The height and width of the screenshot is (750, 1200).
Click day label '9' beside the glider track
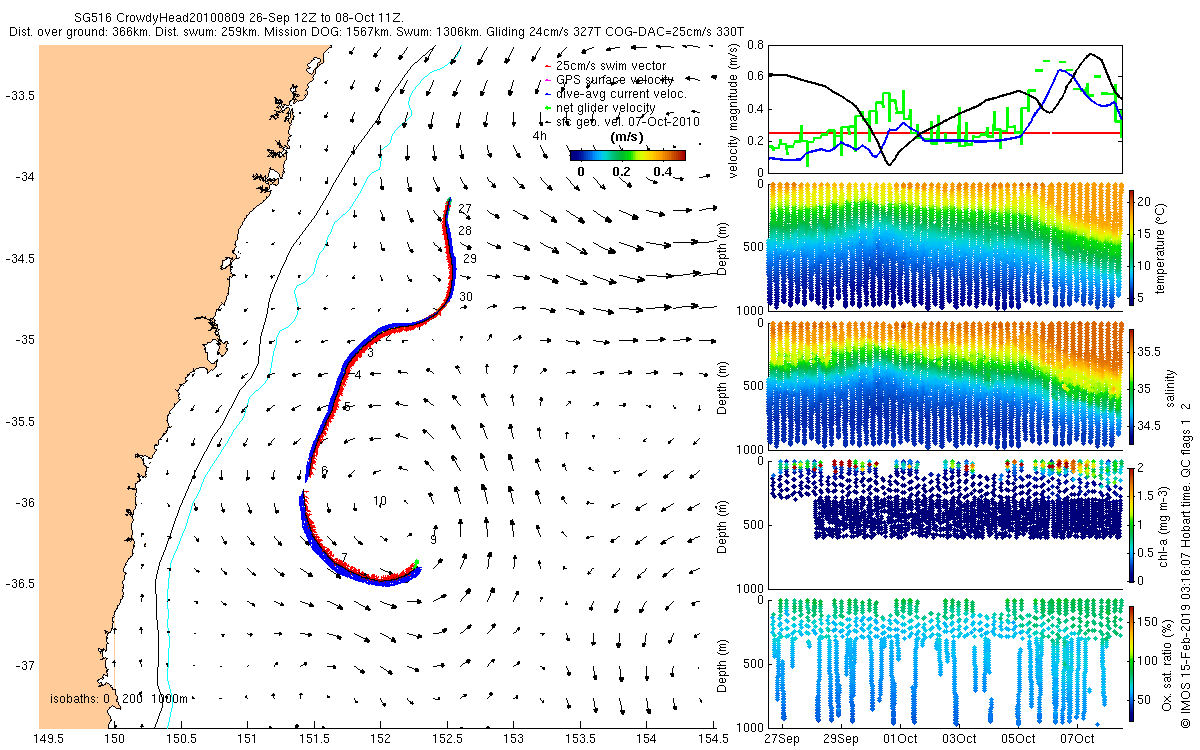[433, 540]
